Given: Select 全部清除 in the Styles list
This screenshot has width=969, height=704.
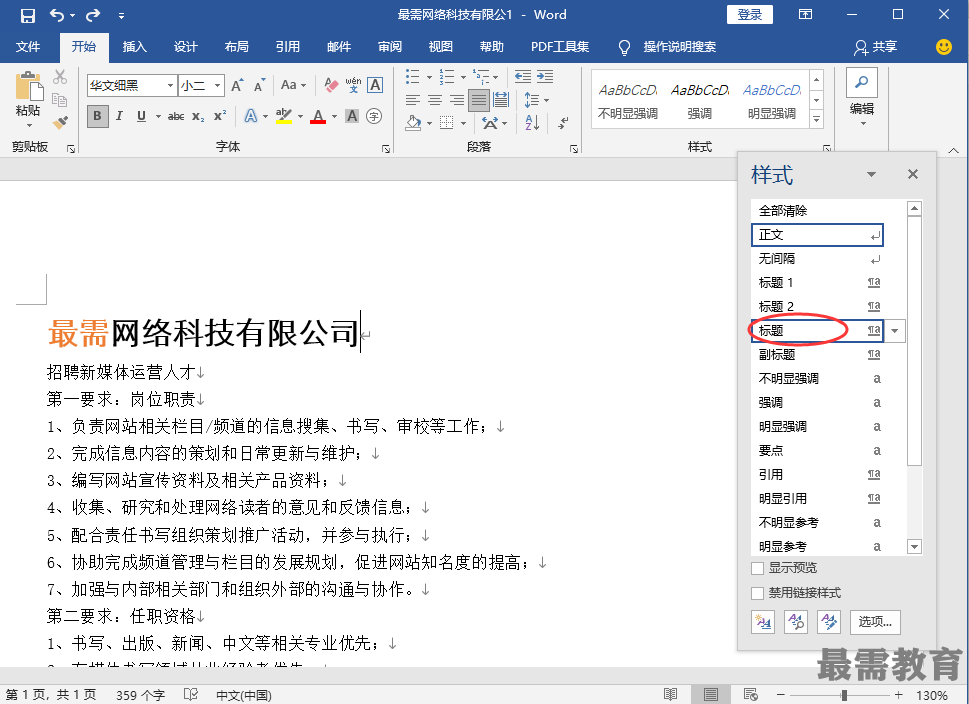Looking at the screenshot, I should coord(817,211).
